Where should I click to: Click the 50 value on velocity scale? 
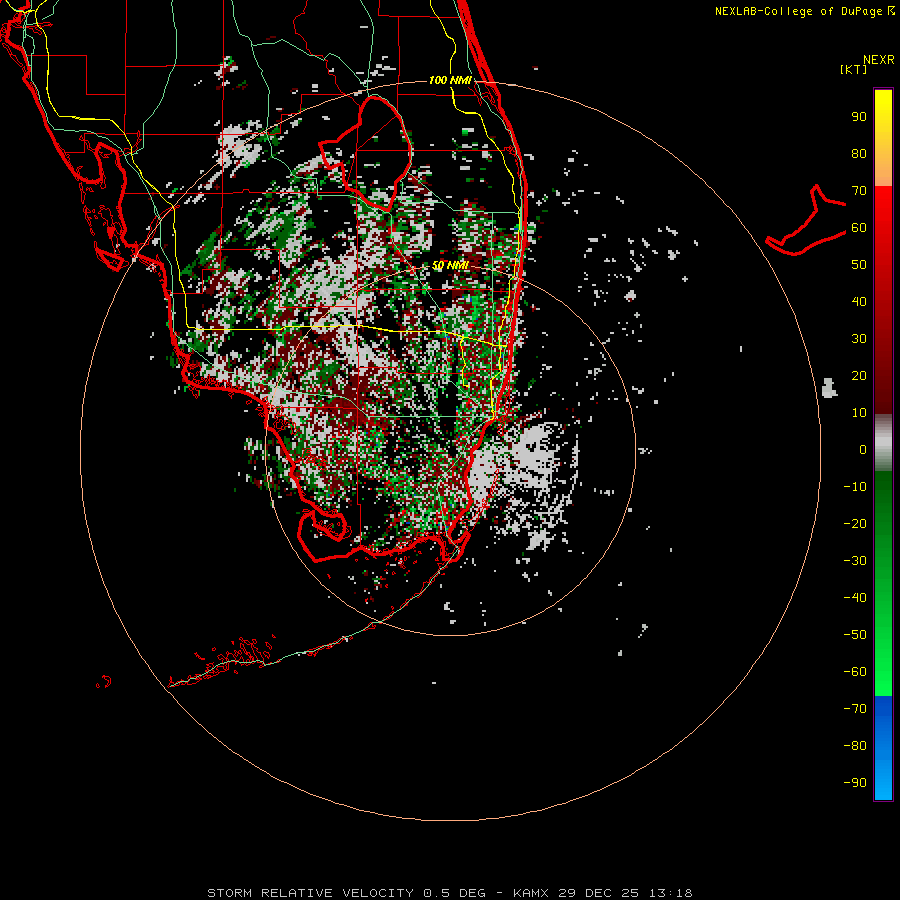pyautogui.click(x=859, y=265)
